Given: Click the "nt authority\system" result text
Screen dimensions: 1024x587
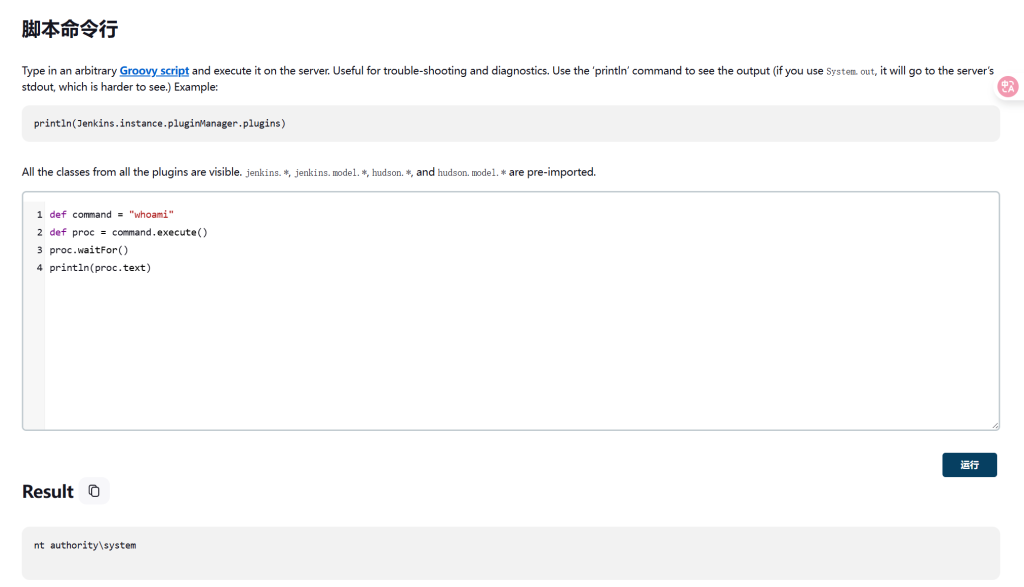Looking at the screenshot, I should 85,545.
